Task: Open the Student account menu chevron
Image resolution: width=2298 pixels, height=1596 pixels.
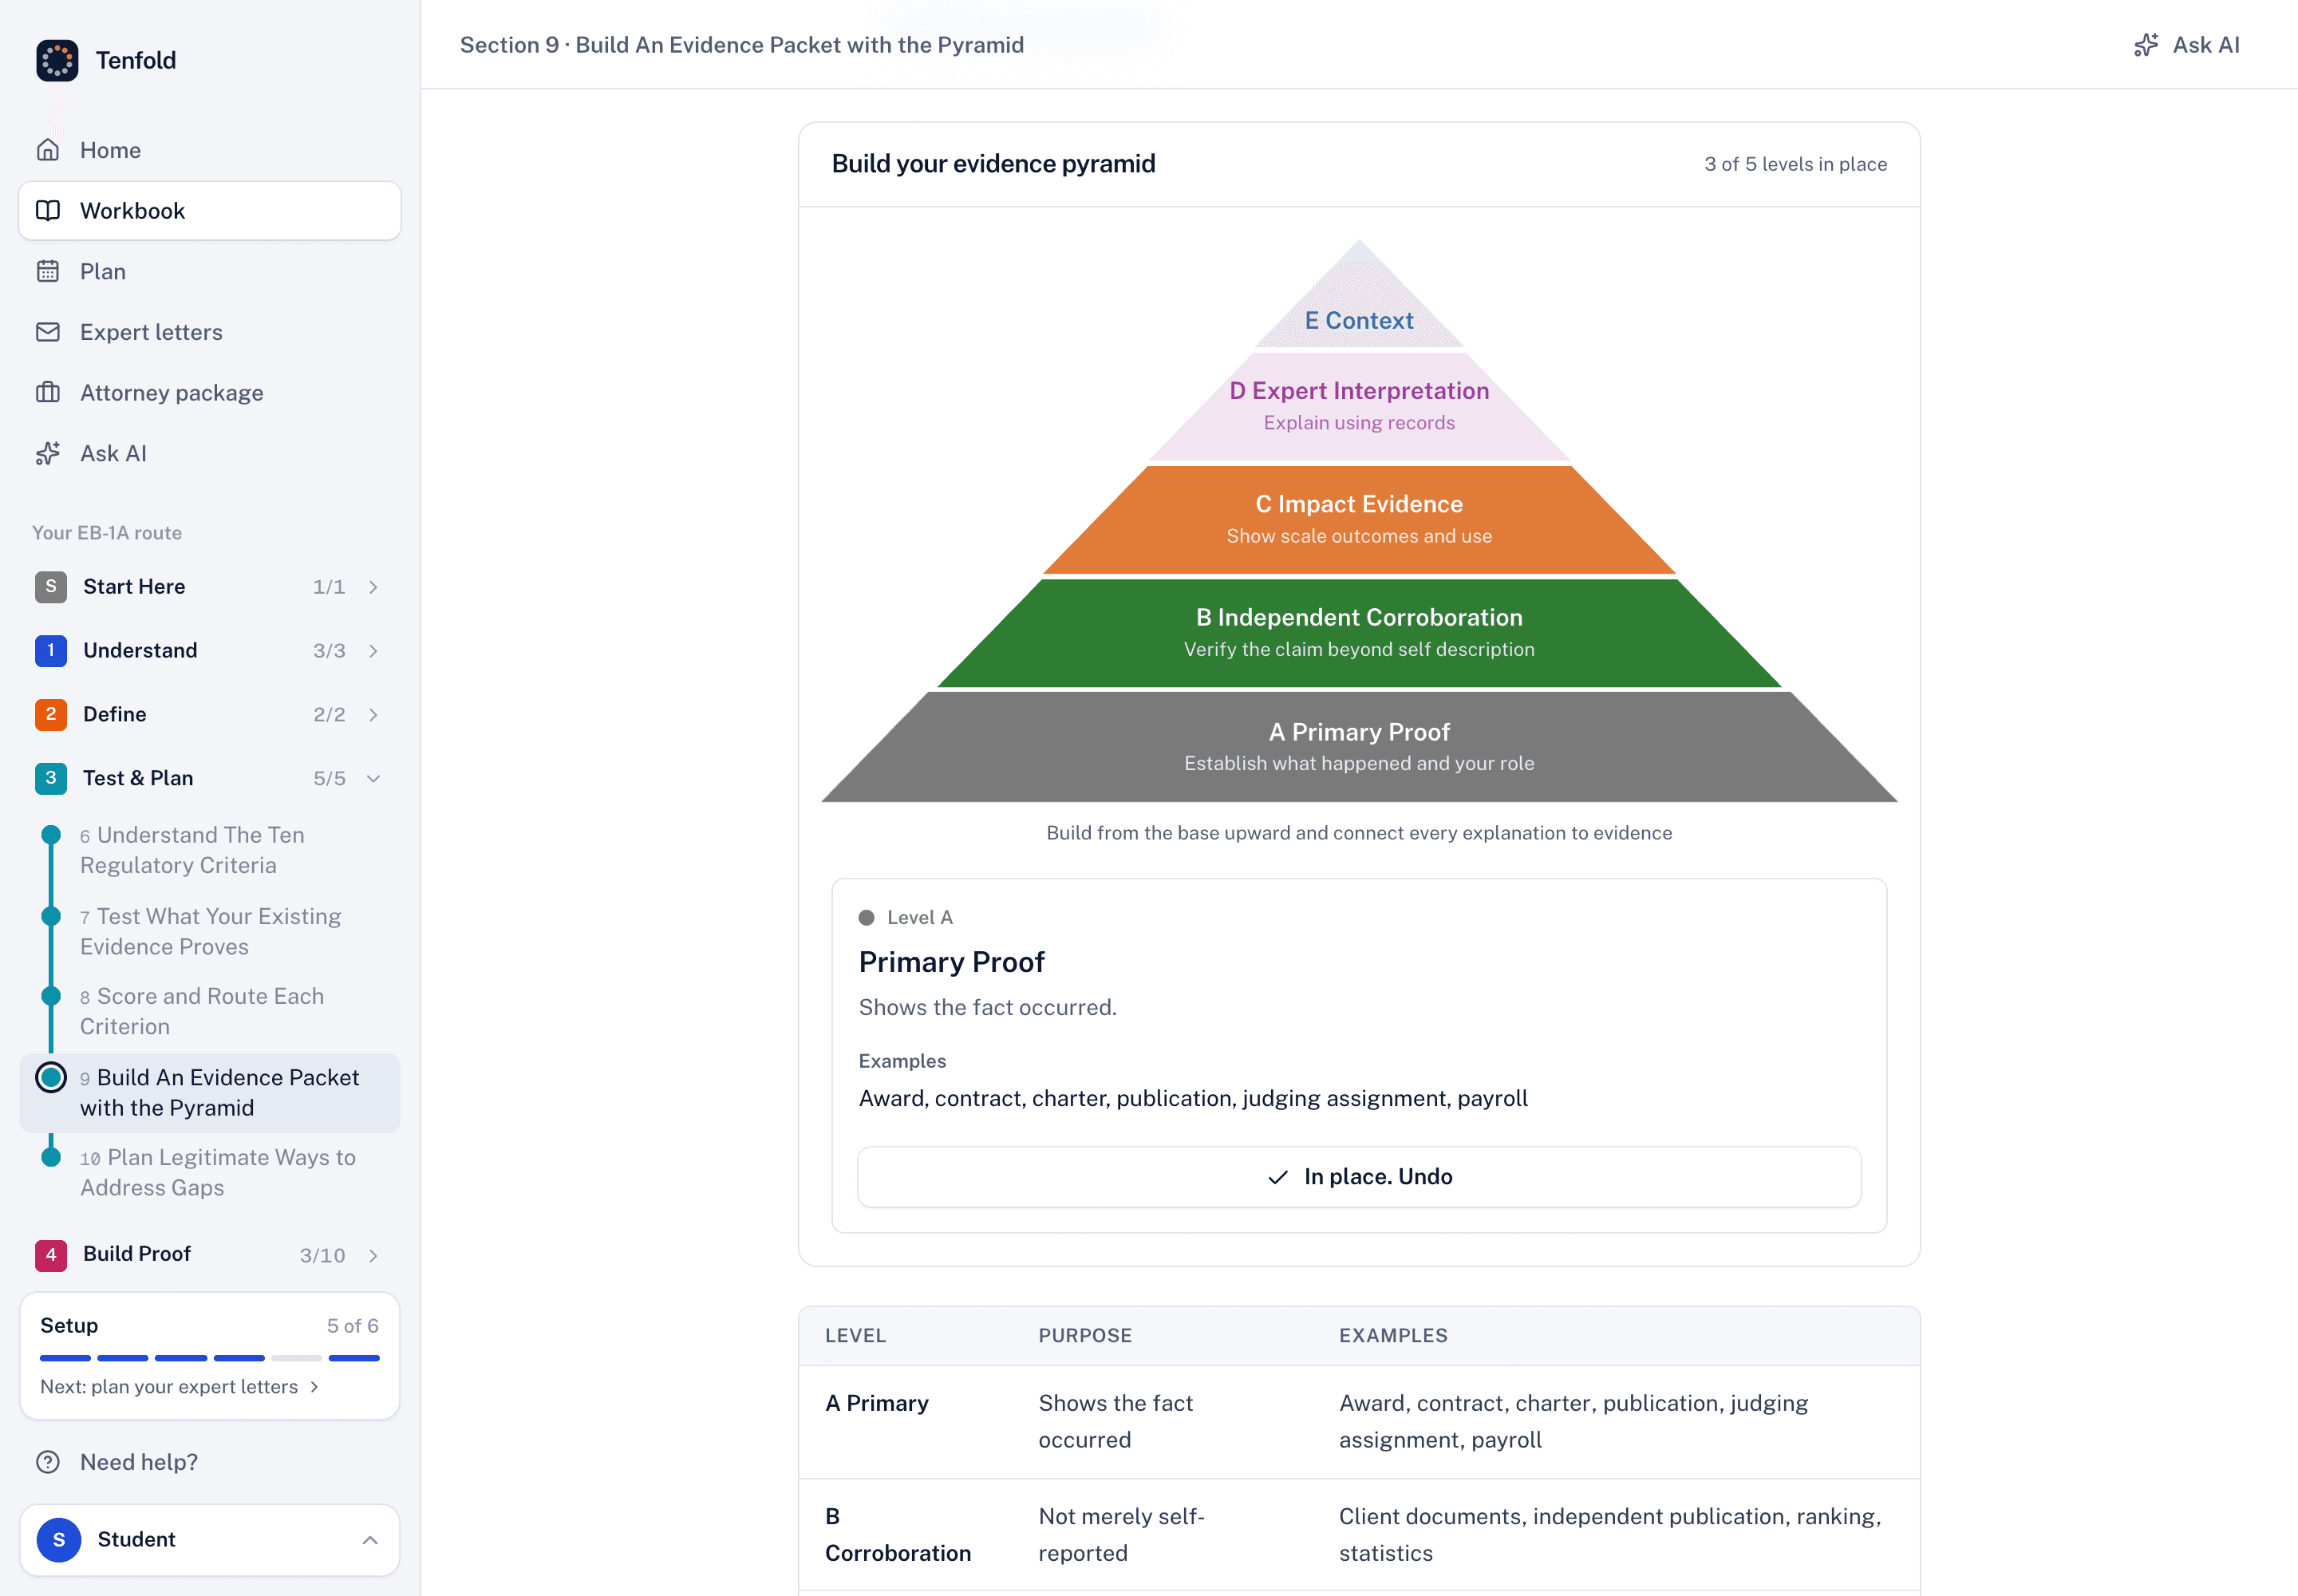Action: pos(370,1540)
